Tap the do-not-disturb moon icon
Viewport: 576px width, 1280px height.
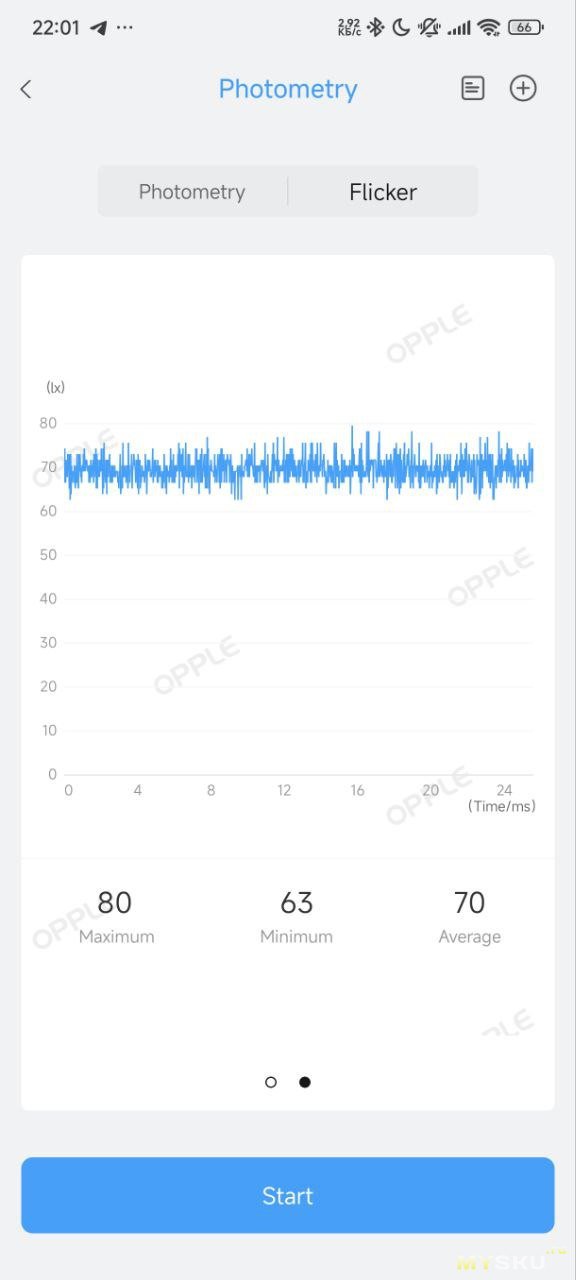pyautogui.click(x=400, y=27)
